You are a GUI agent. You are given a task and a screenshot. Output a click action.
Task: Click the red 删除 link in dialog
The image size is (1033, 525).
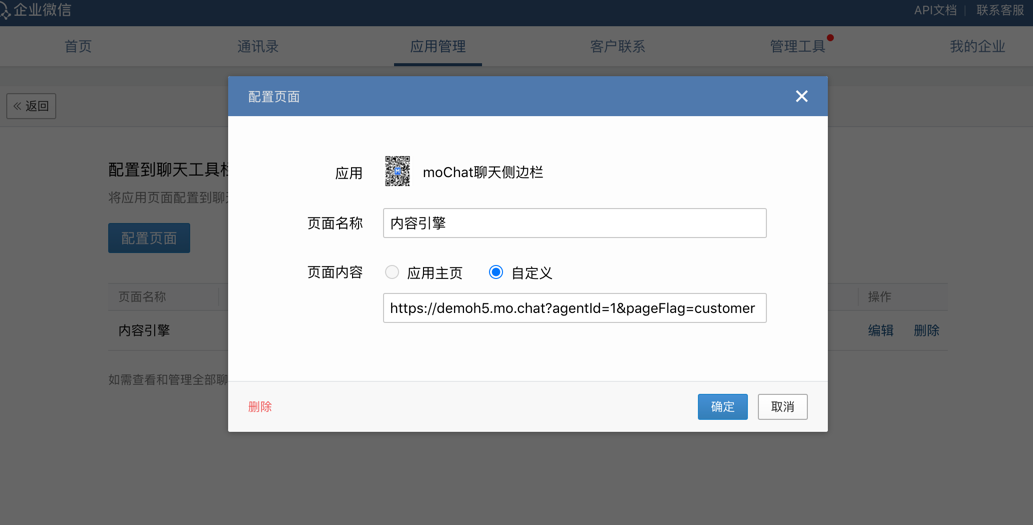pos(260,407)
